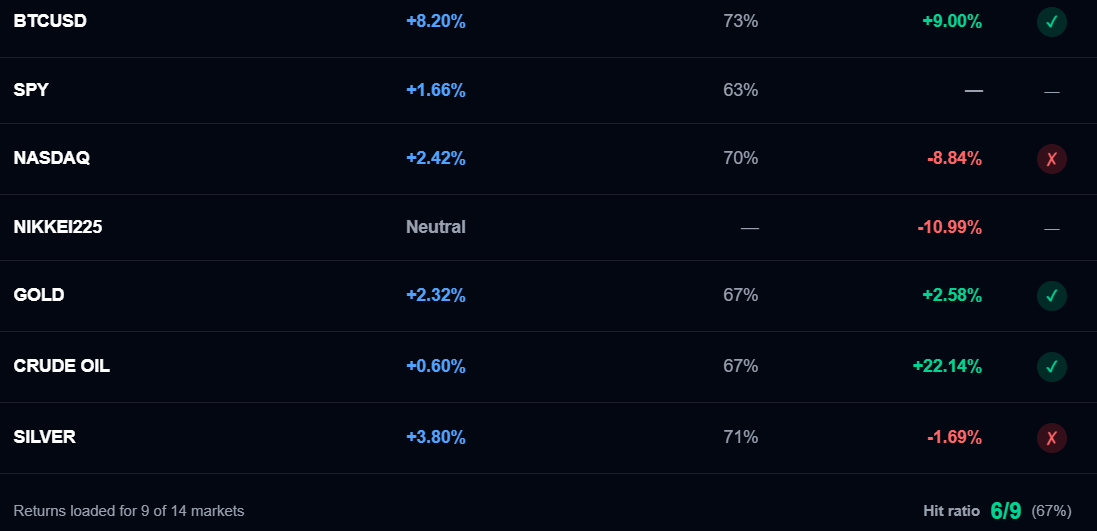
Task: Click the -8.84% actual return for NASDAQ
Action: coord(954,159)
